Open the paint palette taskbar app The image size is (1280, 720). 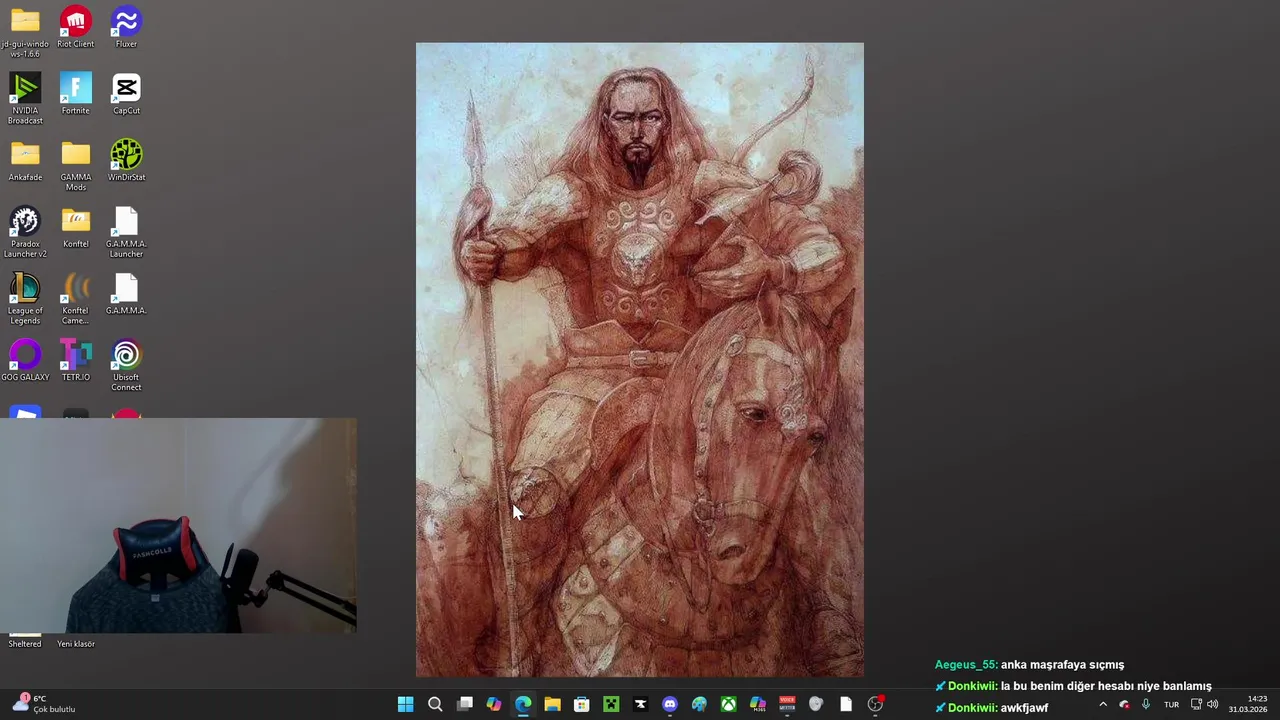pyautogui.click(x=699, y=704)
